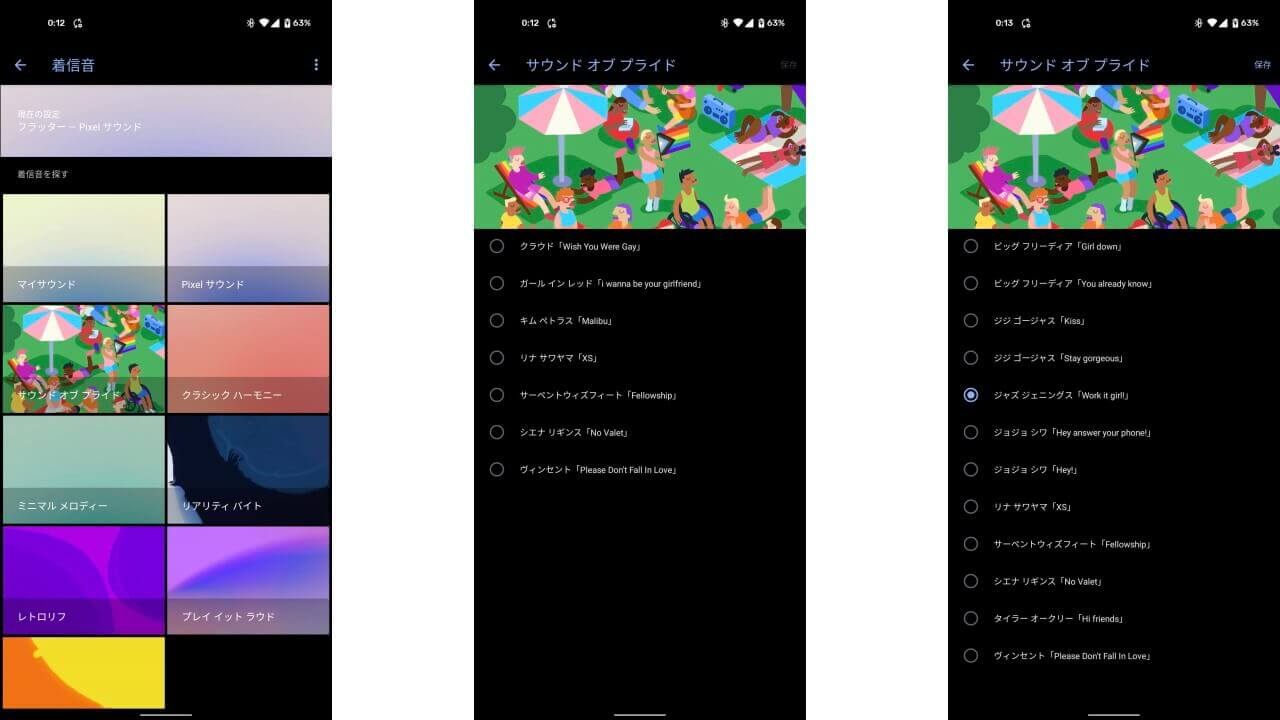Open the current setting card showing フラッター
Viewport: 1280px width, 720px height.
[x=166, y=120]
